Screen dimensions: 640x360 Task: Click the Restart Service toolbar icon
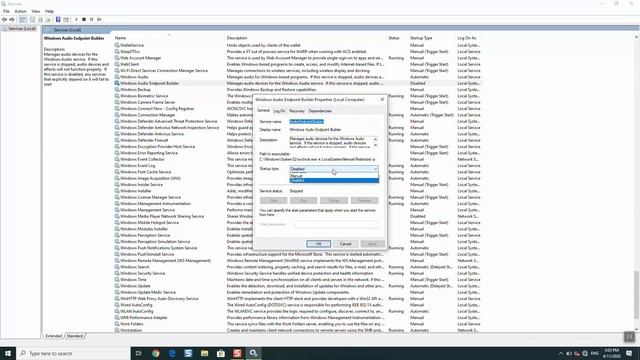click(99, 19)
